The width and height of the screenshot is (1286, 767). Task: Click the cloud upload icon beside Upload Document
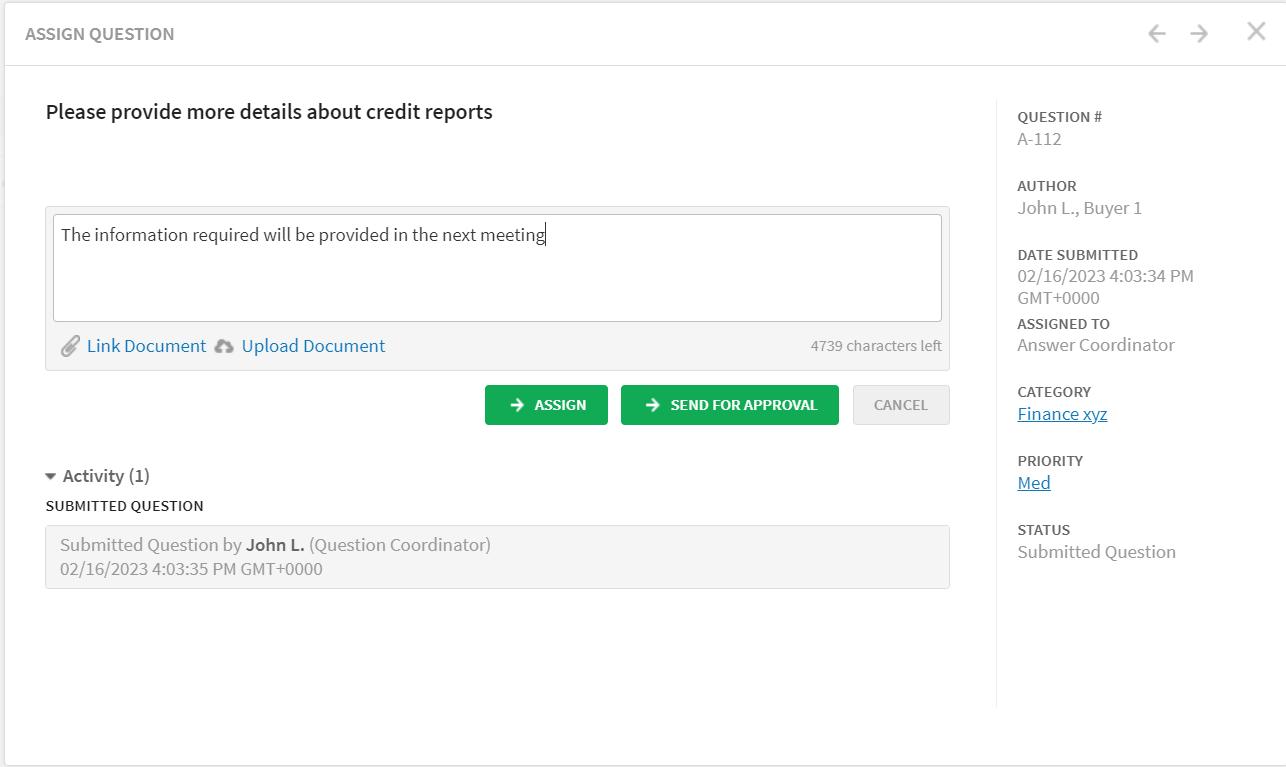[225, 346]
